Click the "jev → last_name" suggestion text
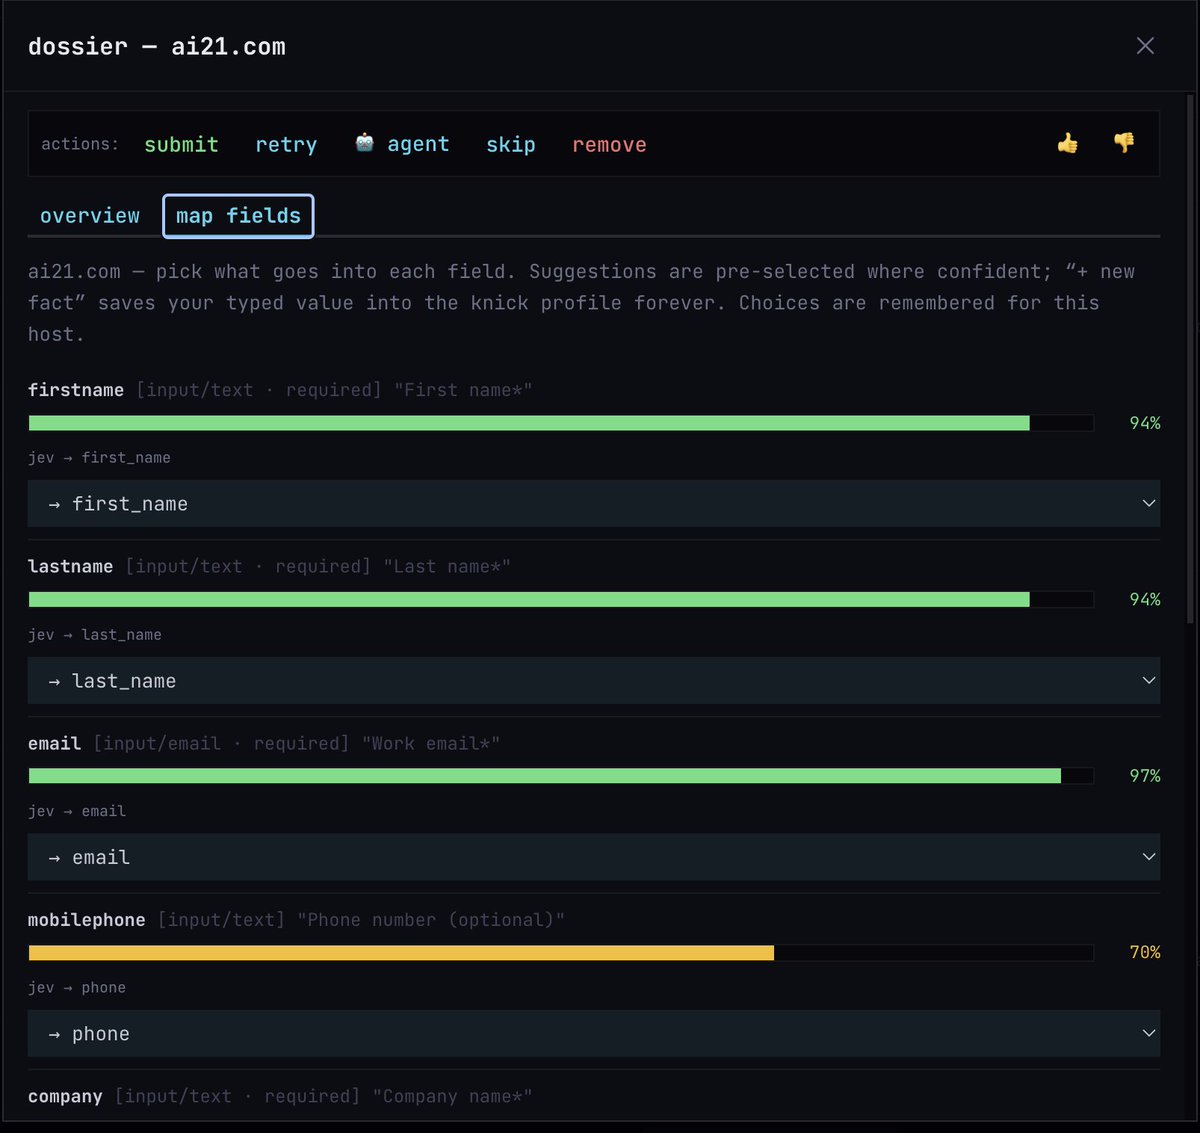This screenshot has width=1200, height=1133. [x=95, y=635]
